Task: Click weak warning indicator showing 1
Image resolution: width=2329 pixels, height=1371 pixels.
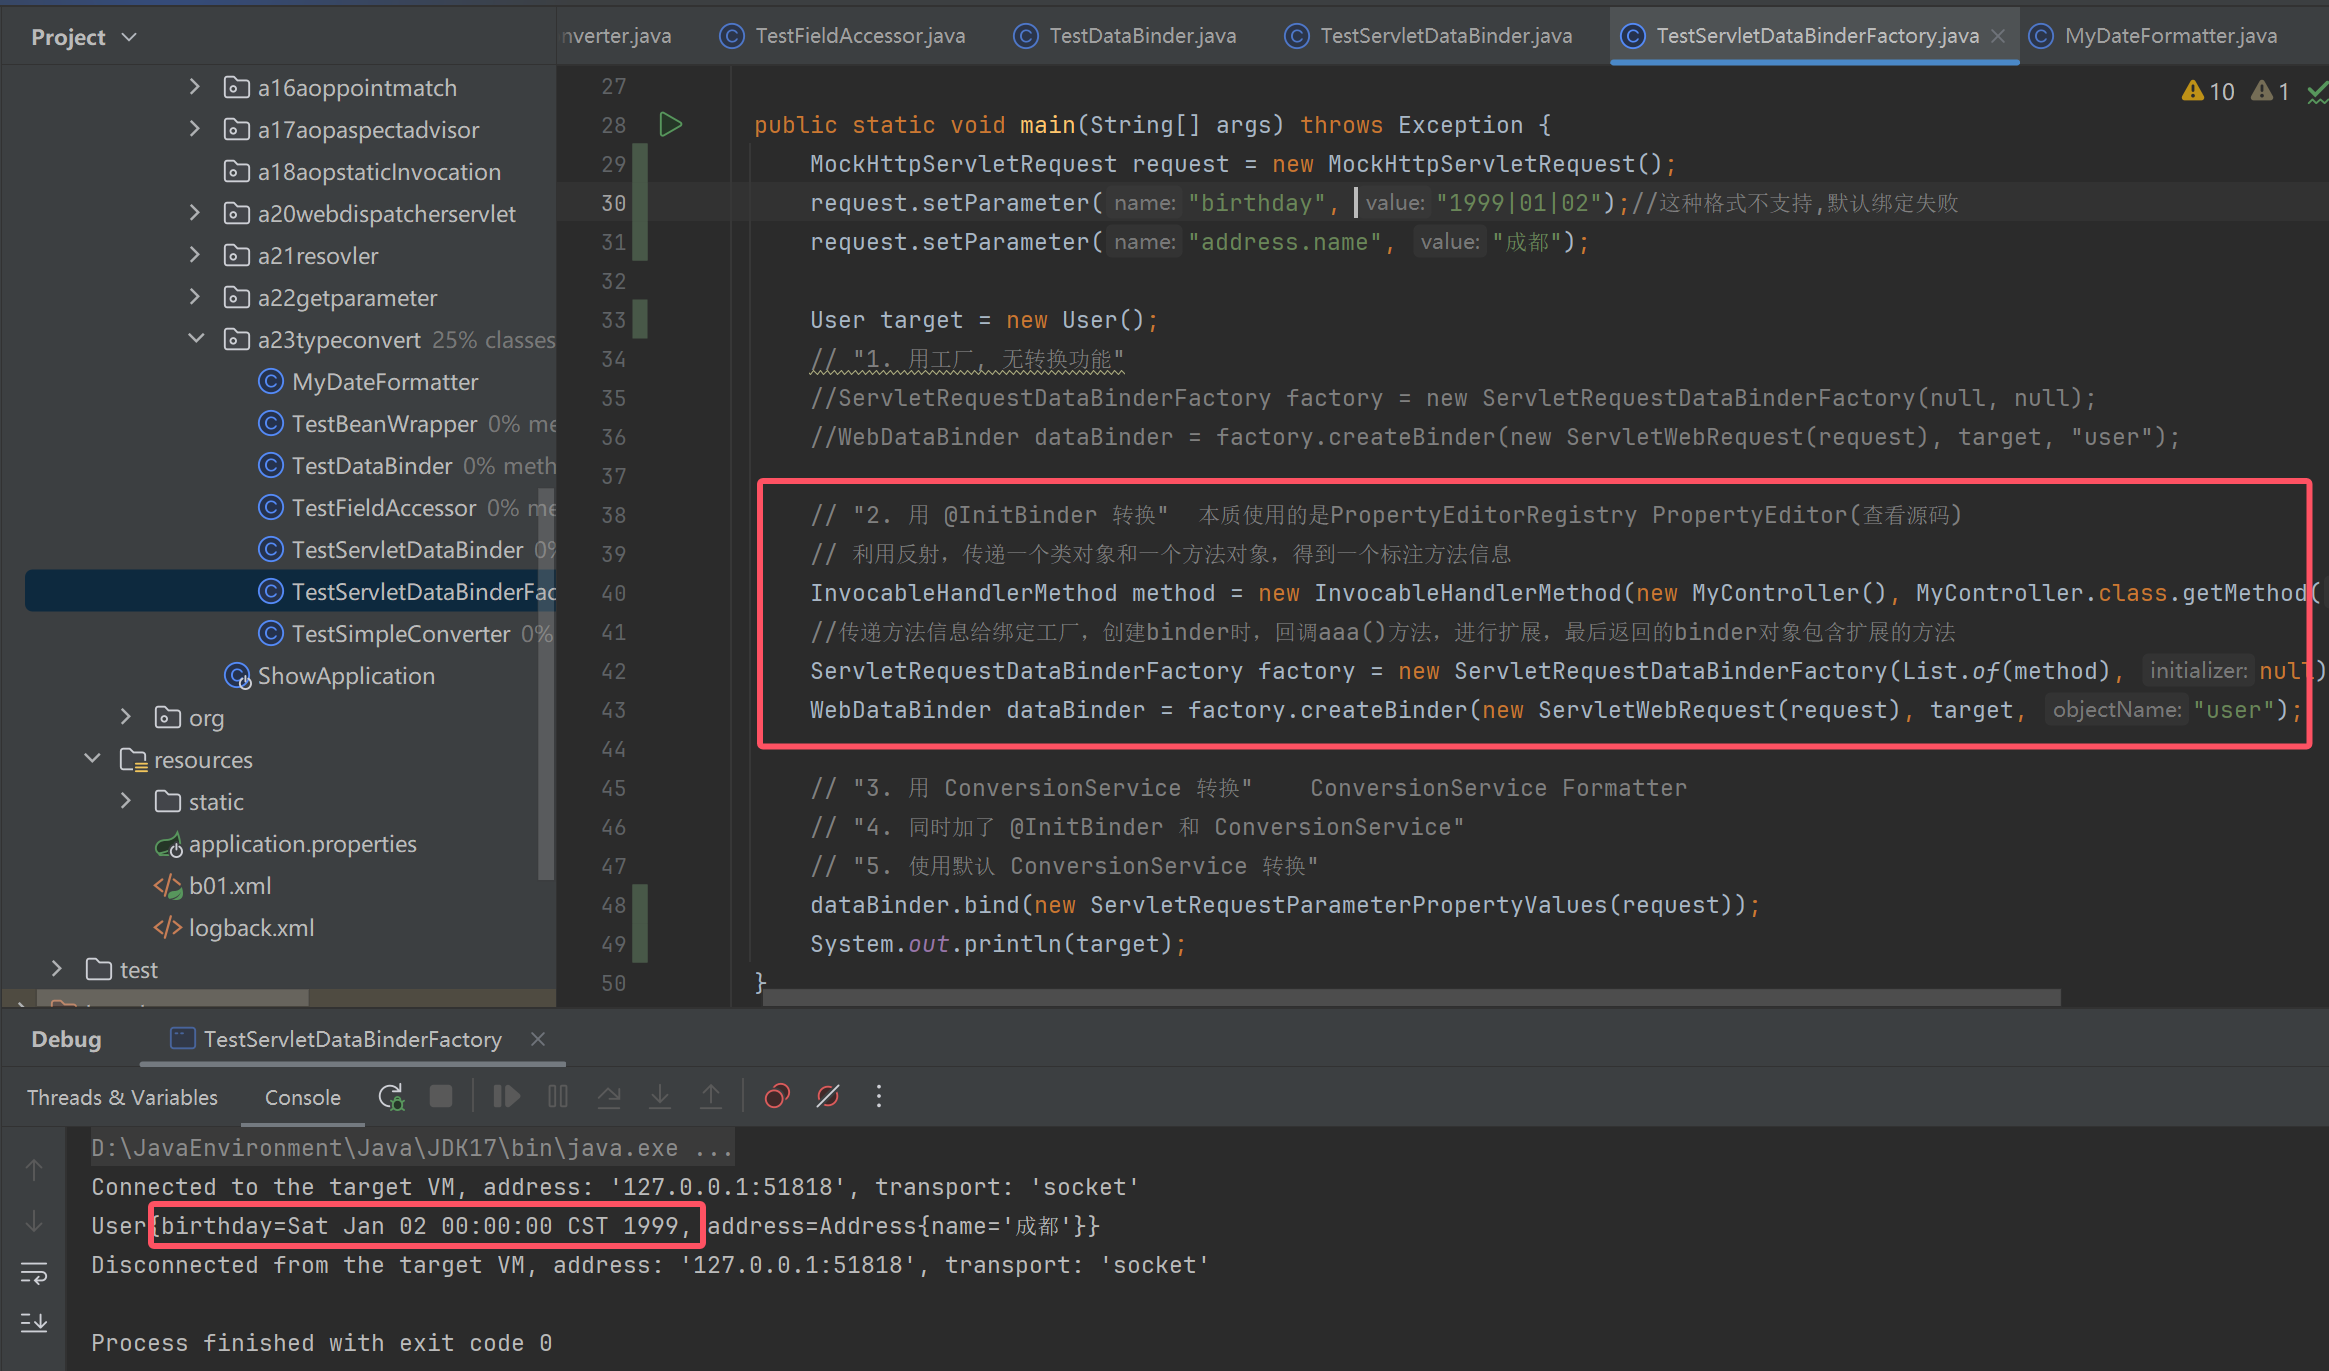Action: click(2270, 92)
